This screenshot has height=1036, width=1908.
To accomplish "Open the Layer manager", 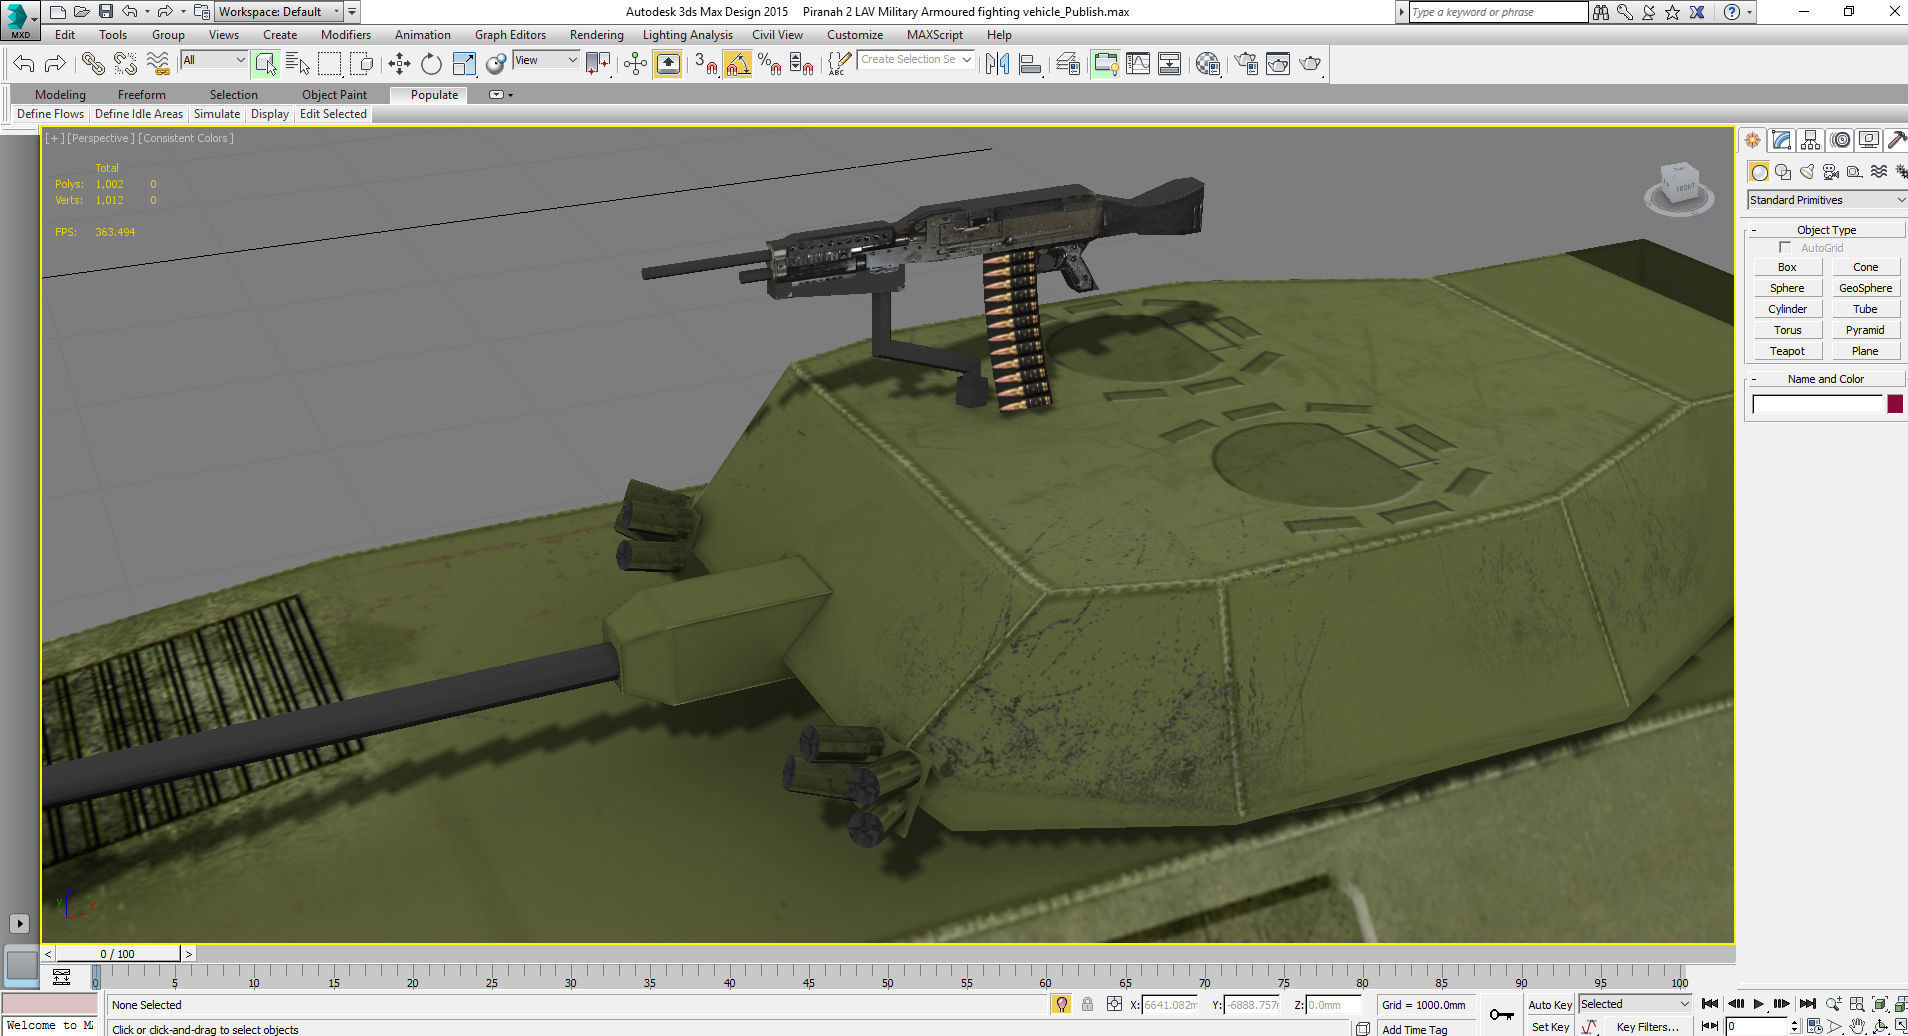I will point(1068,64).
